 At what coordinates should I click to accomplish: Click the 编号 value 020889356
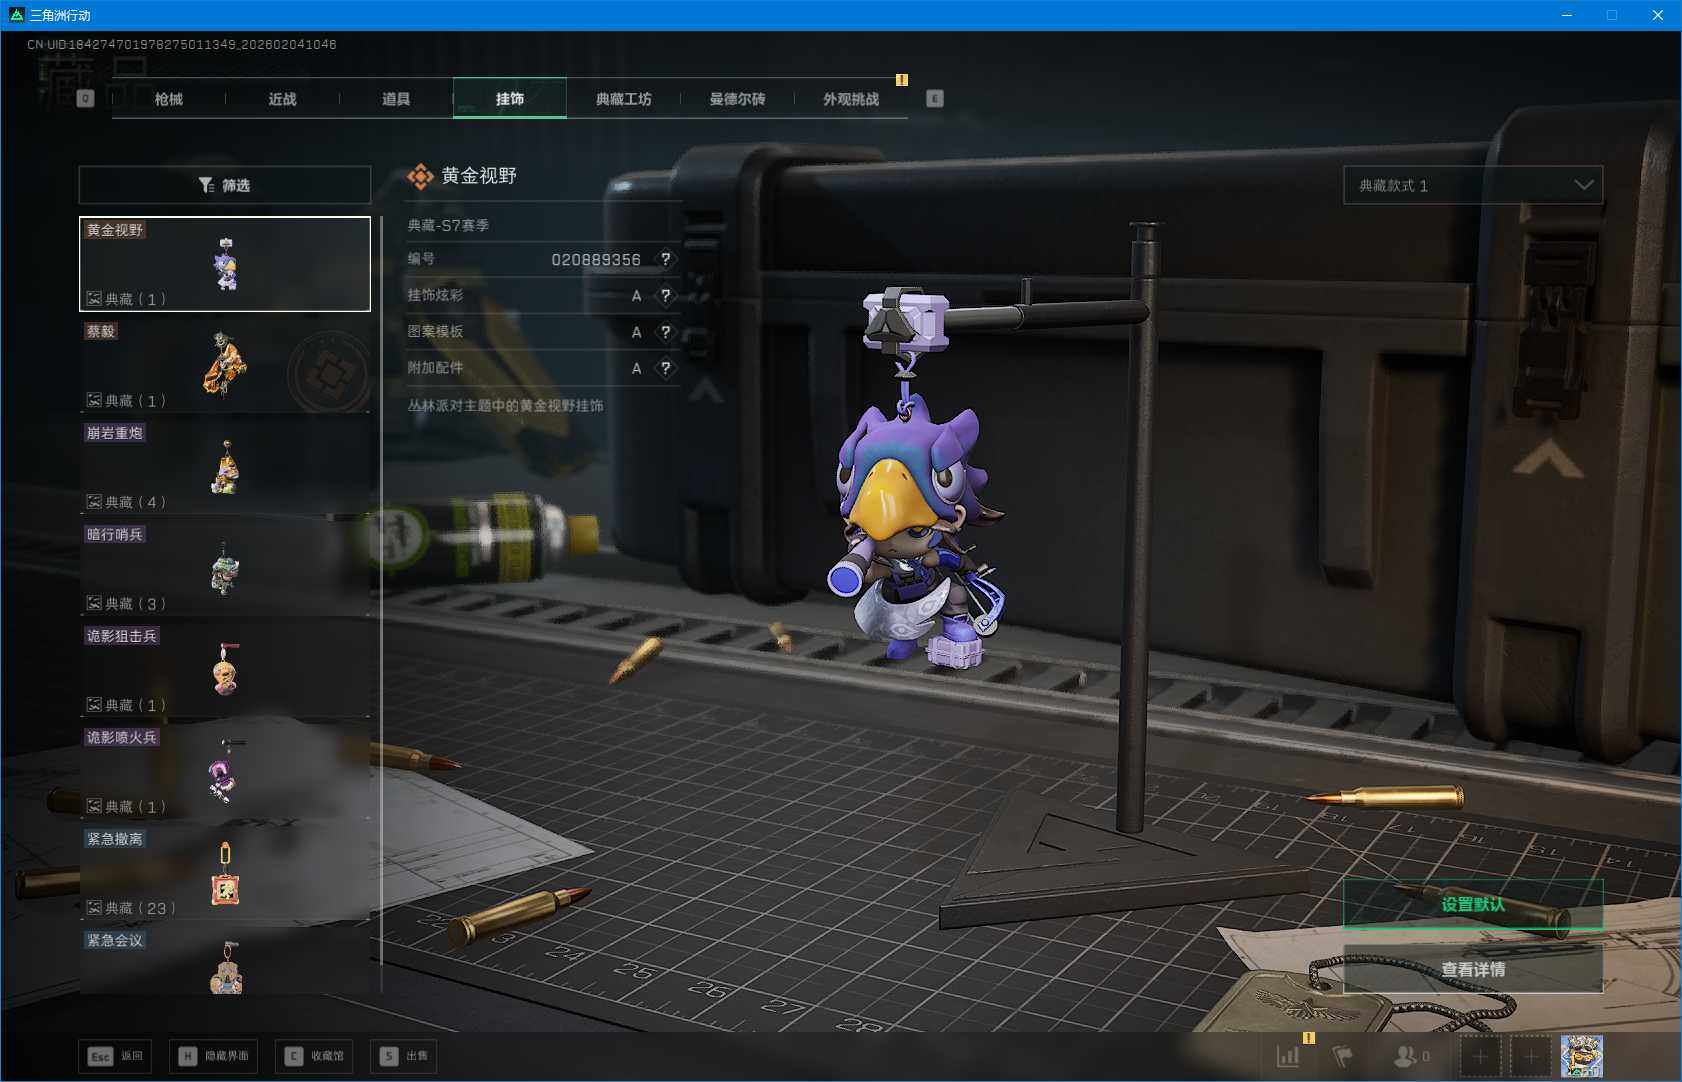pyautogui.click(x=596, y=260)
